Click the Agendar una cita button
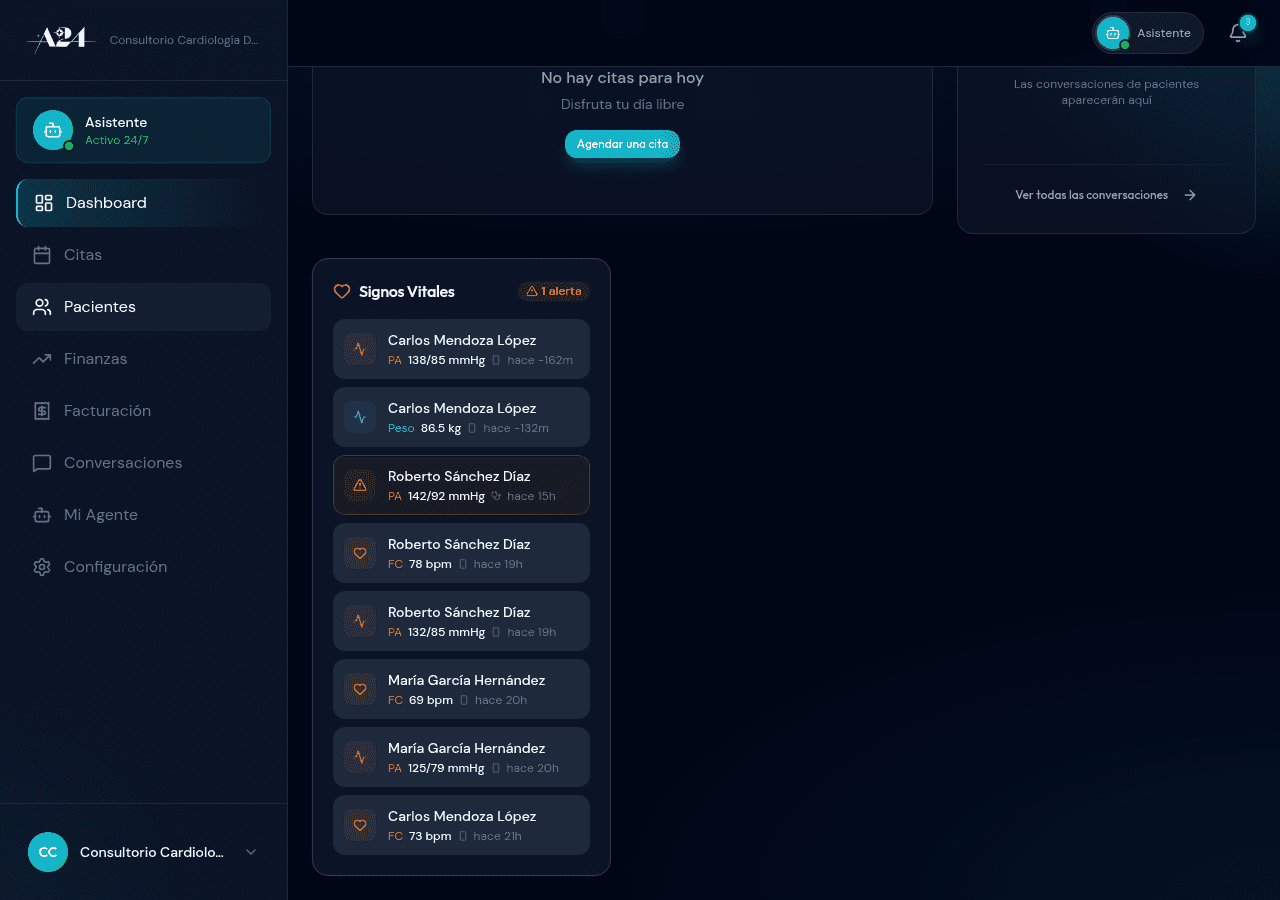 [622, 144]
